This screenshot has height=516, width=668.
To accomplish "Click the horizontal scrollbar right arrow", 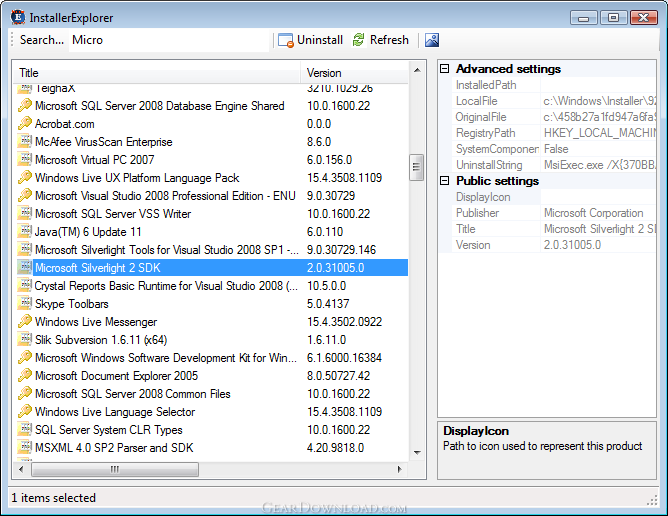I will (x=399, y=469).
